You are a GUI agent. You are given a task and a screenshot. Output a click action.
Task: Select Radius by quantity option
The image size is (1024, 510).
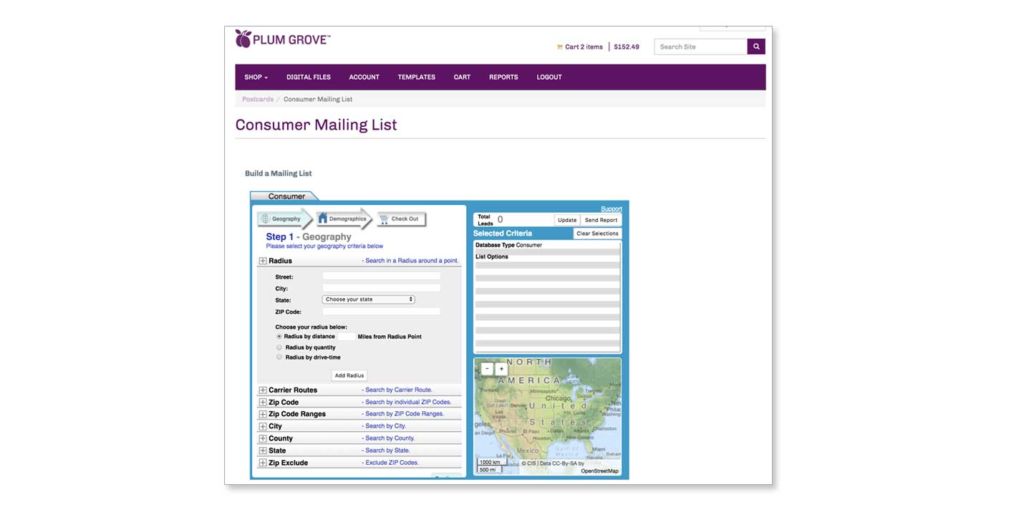tap(279, 347)
